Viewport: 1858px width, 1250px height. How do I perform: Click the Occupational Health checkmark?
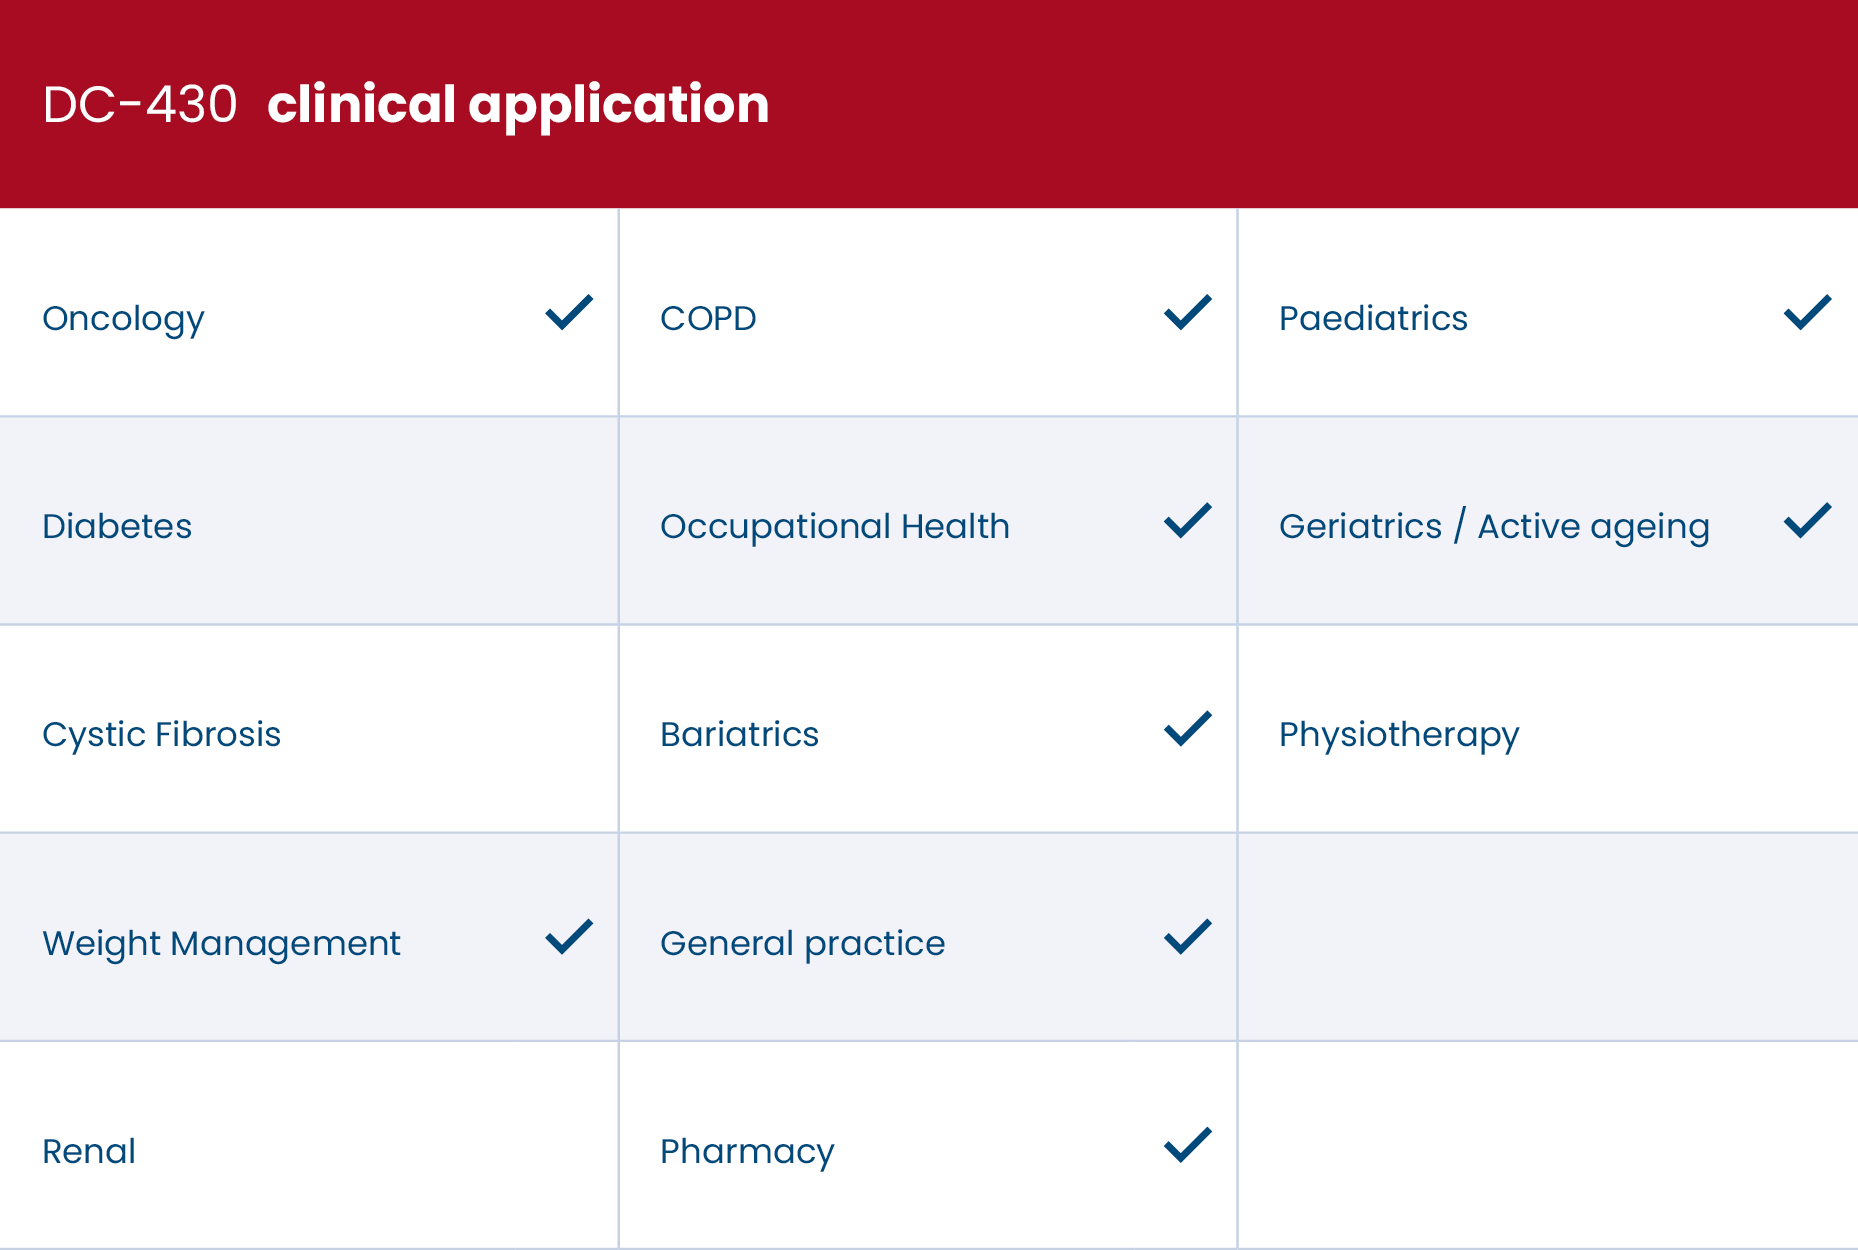coord(1188,521)
